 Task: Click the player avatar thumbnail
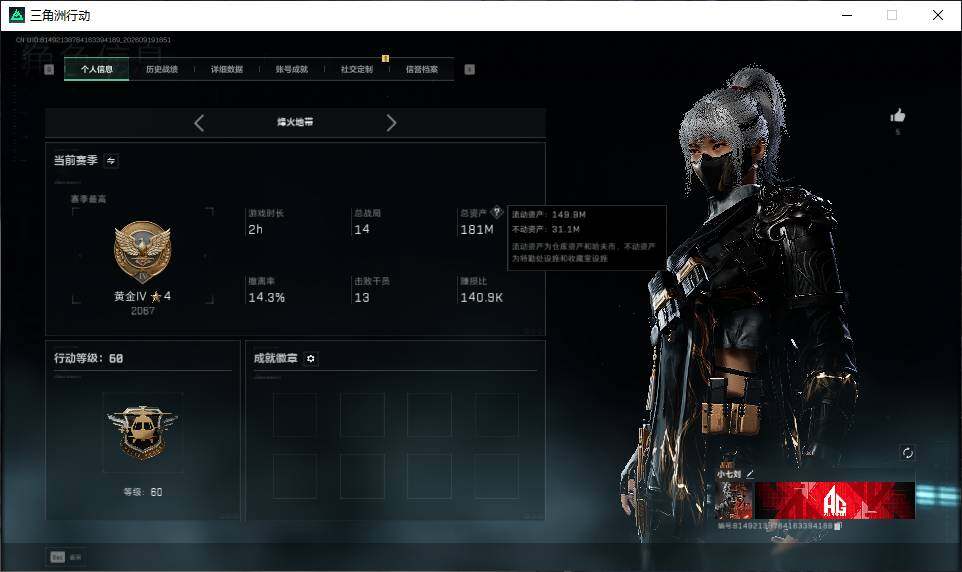pyautogui.click(x=735, y=500)
